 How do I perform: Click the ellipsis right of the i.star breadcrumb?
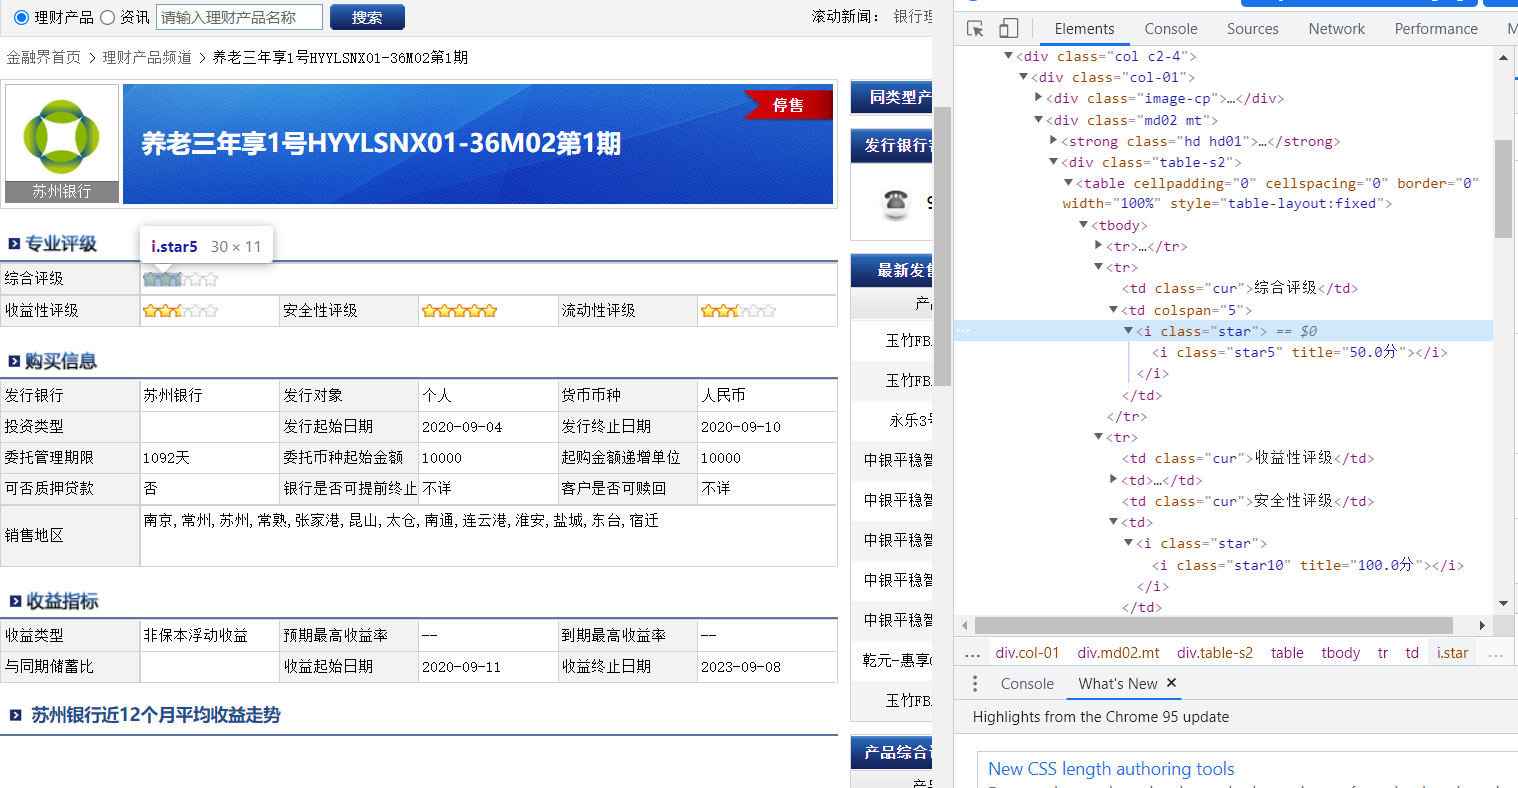(x=1496, y=653)
